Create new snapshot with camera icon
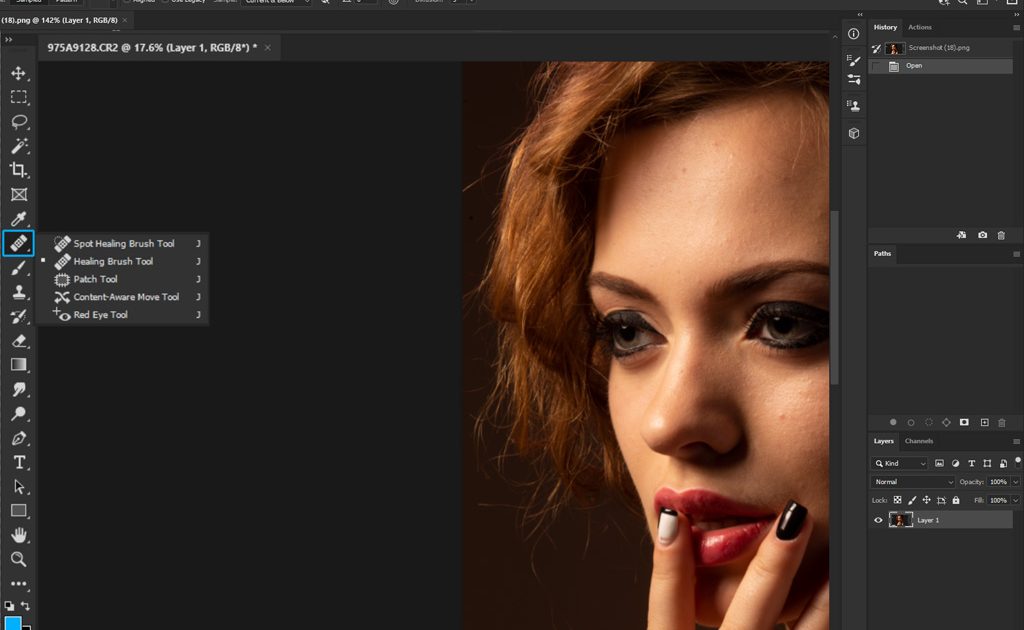This screenshot has height=630, width=1024. click(x=982, y=235)
